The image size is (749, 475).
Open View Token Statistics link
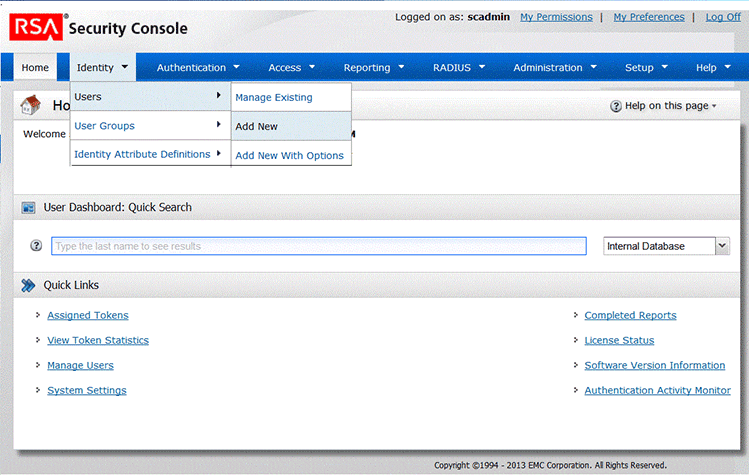pos(98,340)
